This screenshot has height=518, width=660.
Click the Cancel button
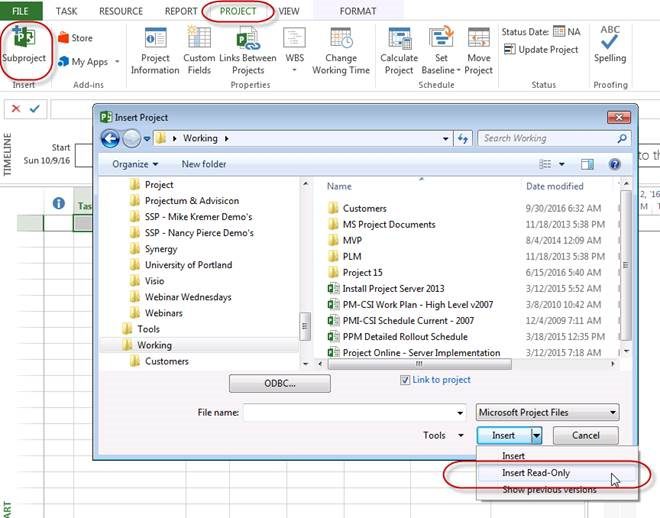585,436
